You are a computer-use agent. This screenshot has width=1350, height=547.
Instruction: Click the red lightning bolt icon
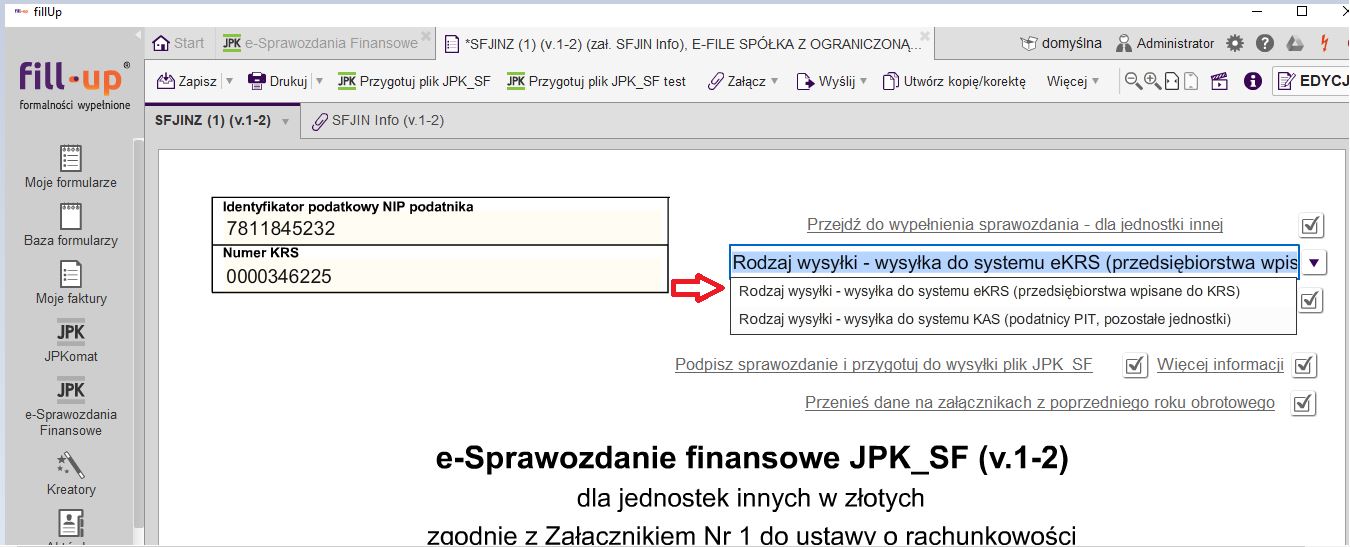click(x=1325, y=43)
